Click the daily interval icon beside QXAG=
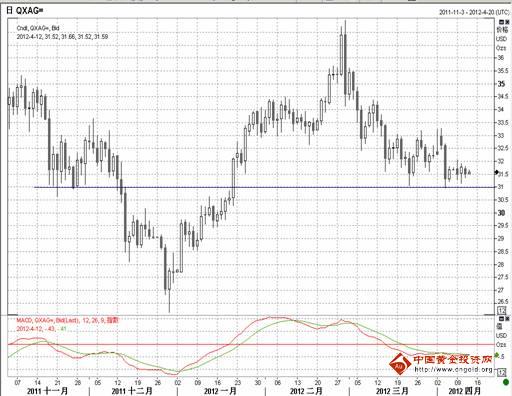Image resolution: width=512 pixels, height=396 pixels. tap(9, 10)
